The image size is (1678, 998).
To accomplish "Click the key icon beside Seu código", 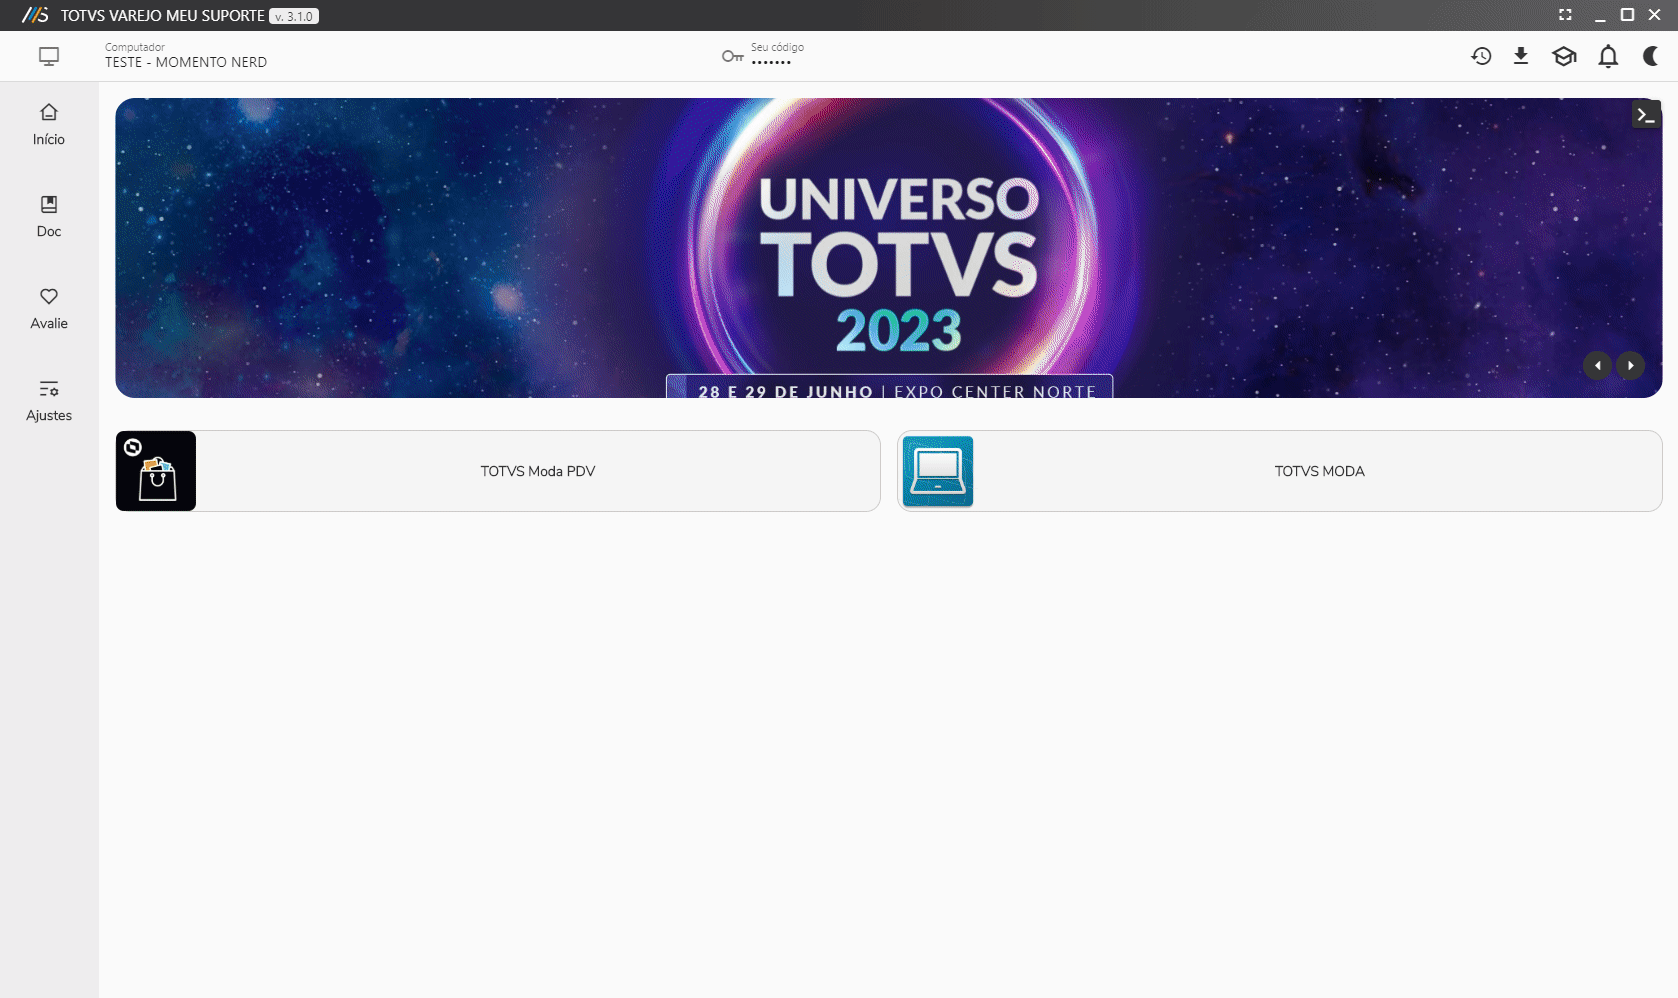I will point(733,56).
